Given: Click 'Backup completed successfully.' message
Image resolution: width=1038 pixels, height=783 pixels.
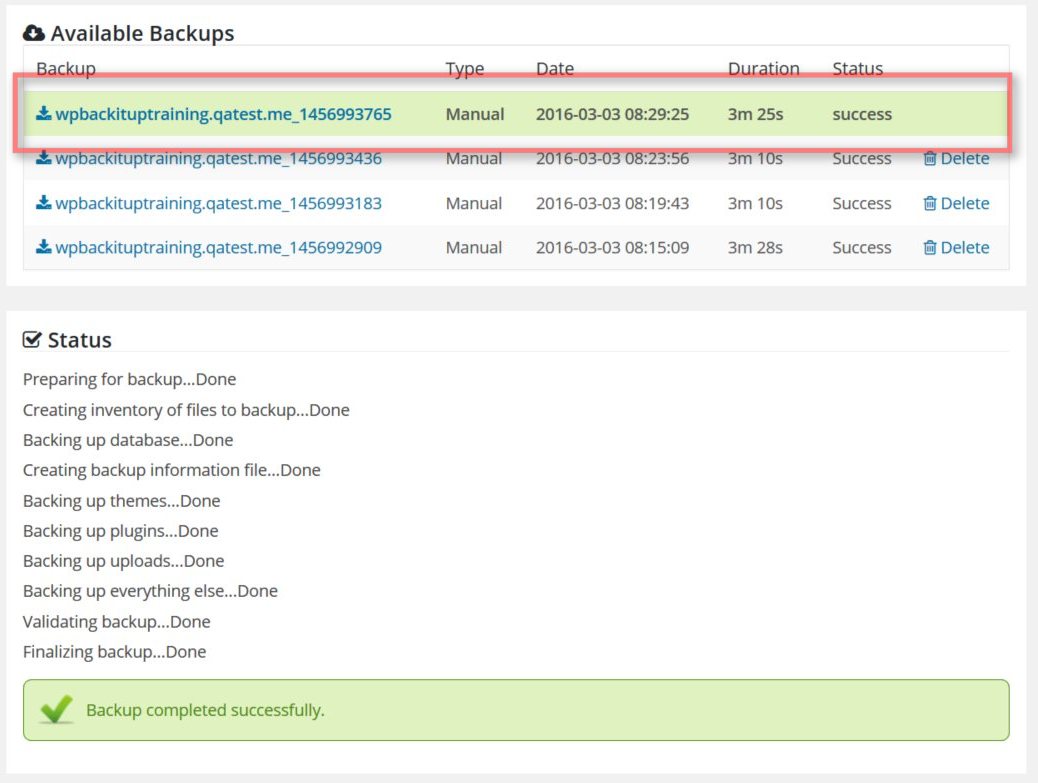Looking at the screenshot, I should (x=205, y=710).
